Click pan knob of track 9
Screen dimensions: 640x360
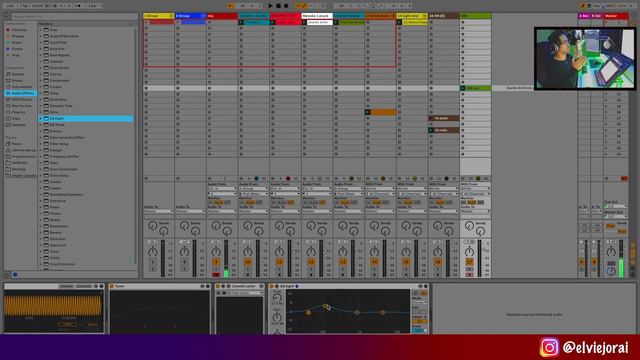[x=216, y=251]
